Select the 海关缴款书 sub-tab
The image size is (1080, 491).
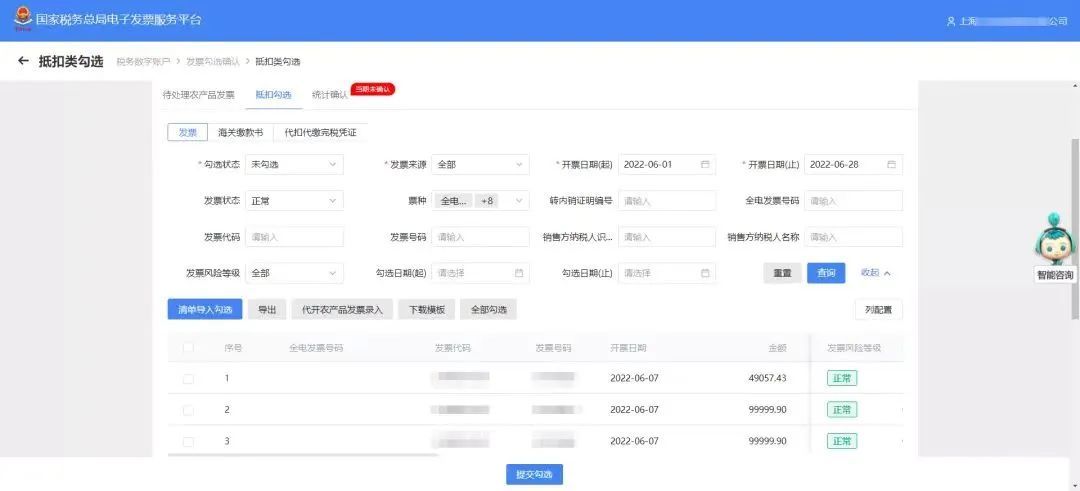click(240, 132)
